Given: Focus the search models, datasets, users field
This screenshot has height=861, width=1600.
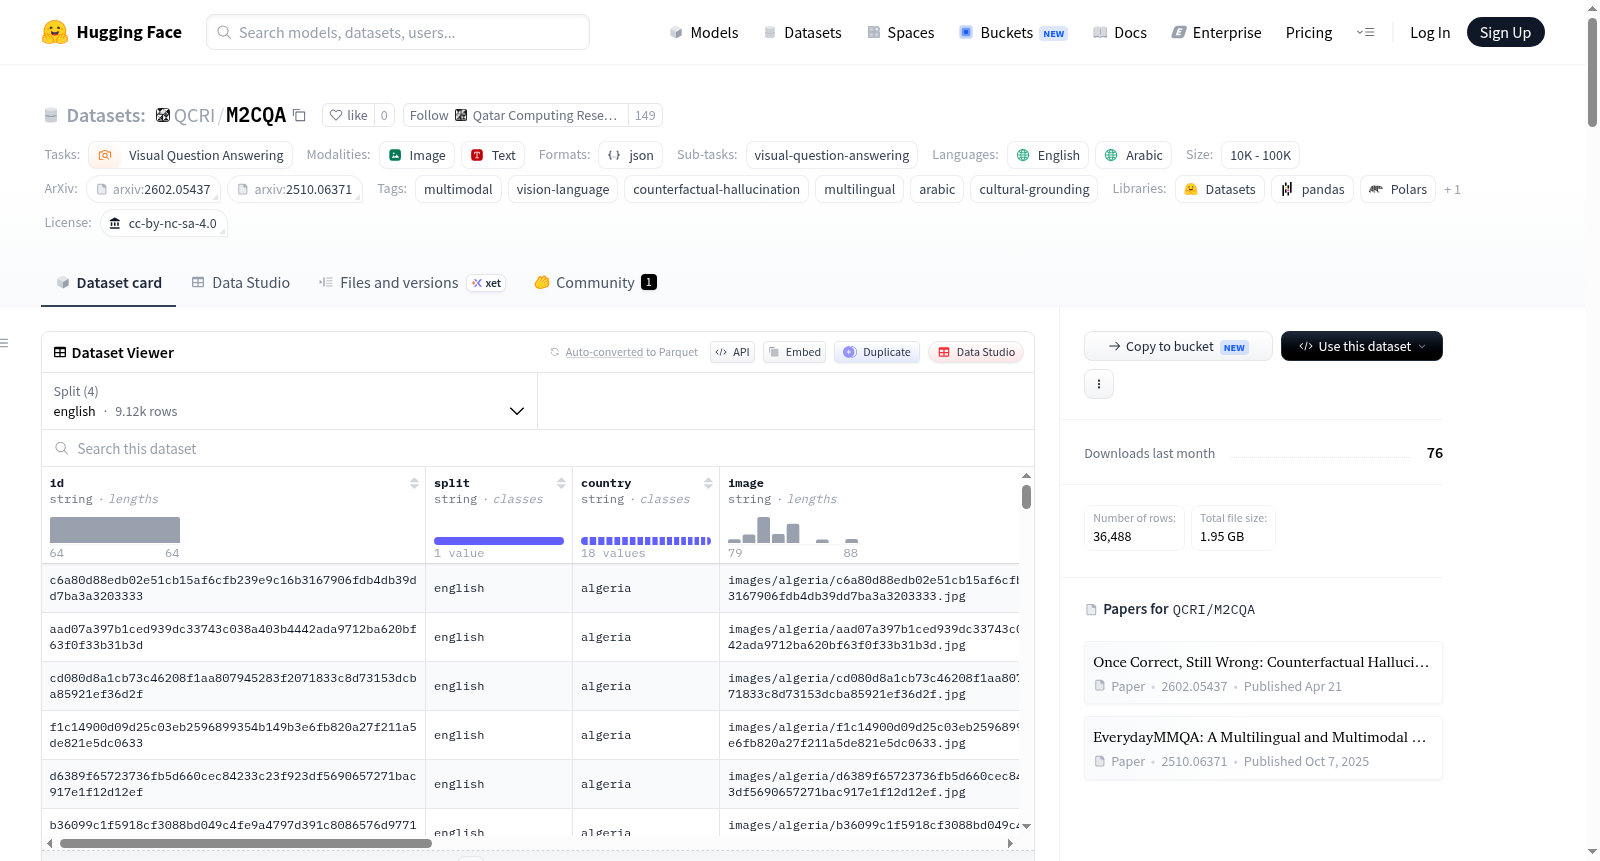Looking at the screenshot, I should (x=398, y=32).
